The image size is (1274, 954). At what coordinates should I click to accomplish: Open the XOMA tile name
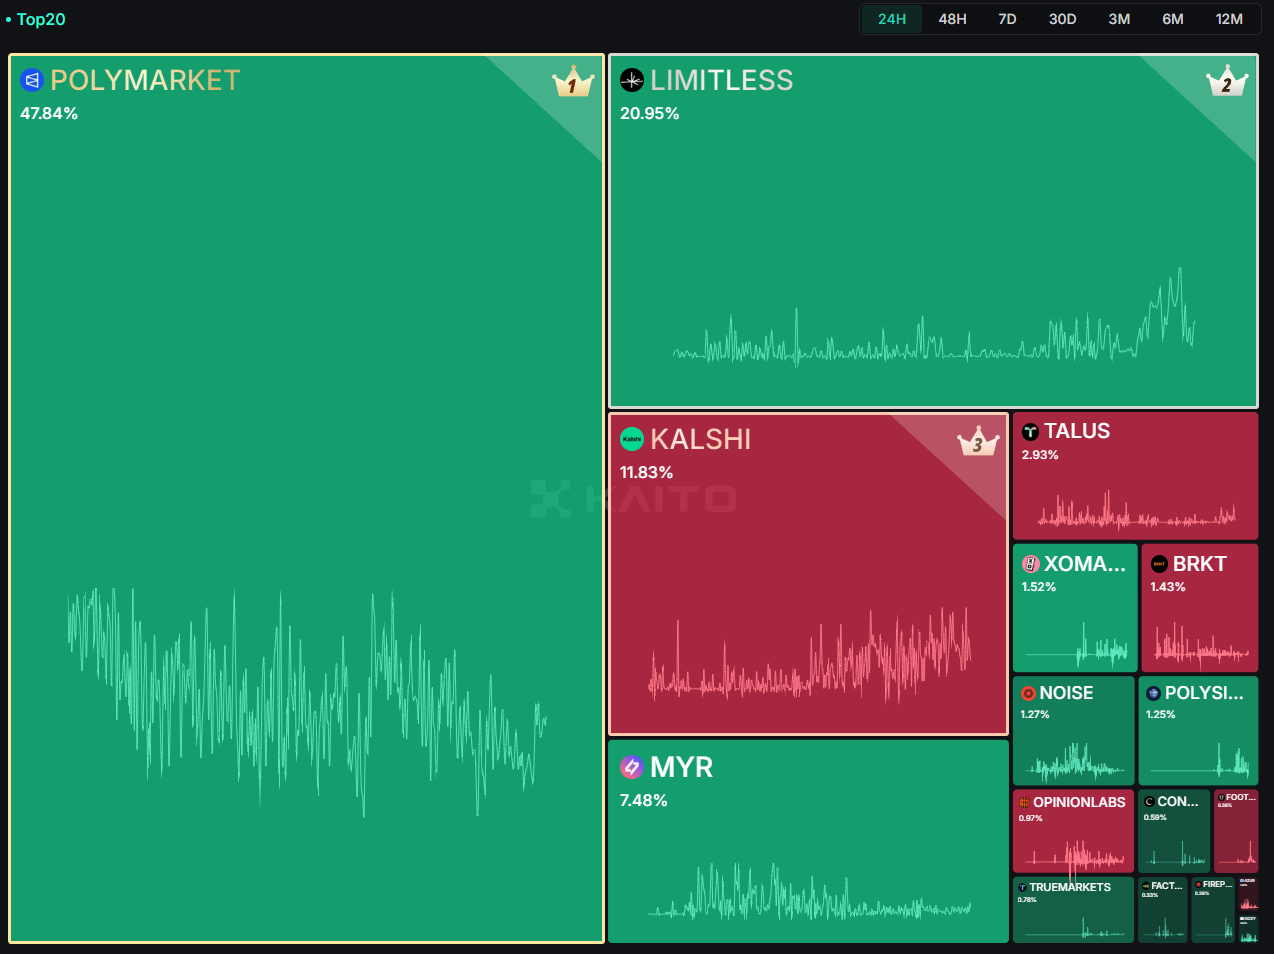point(1085,564)
